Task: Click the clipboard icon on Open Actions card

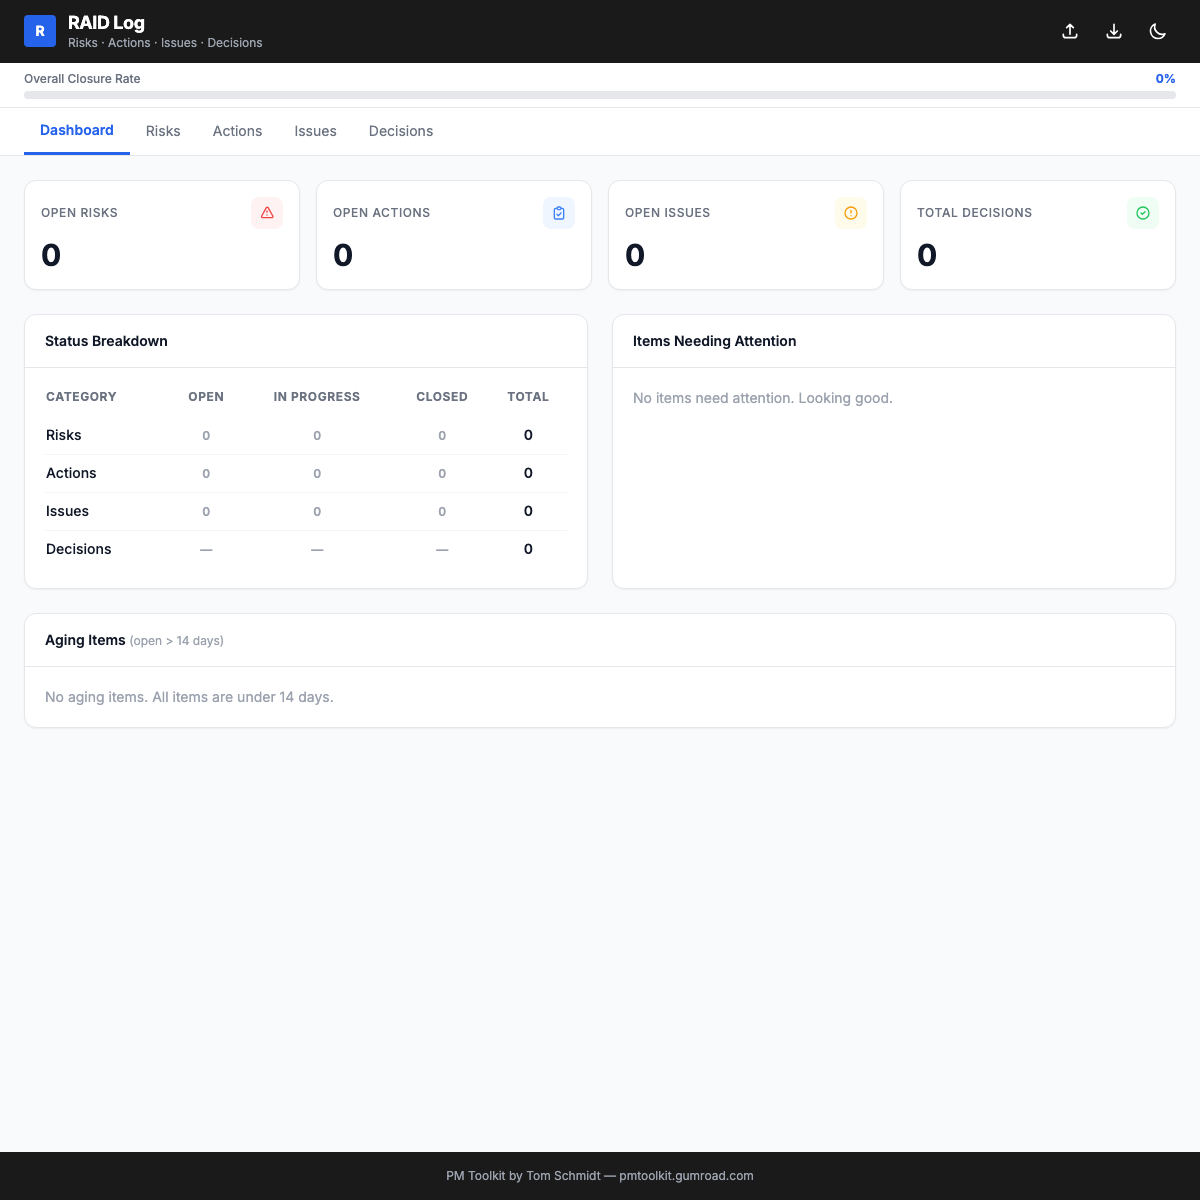Action: 559,213
